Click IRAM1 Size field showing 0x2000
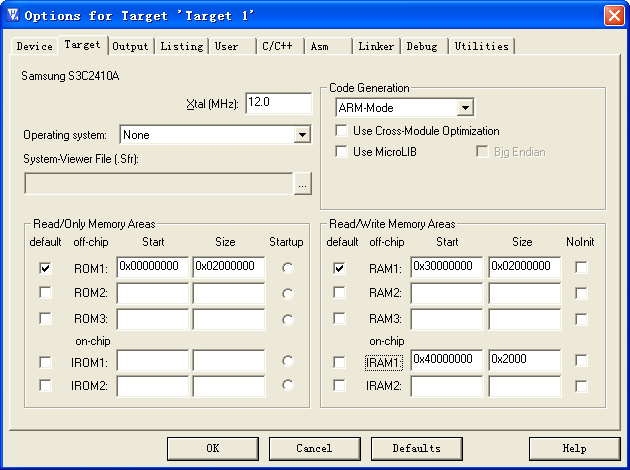630x470 pixels. point(525,360)
